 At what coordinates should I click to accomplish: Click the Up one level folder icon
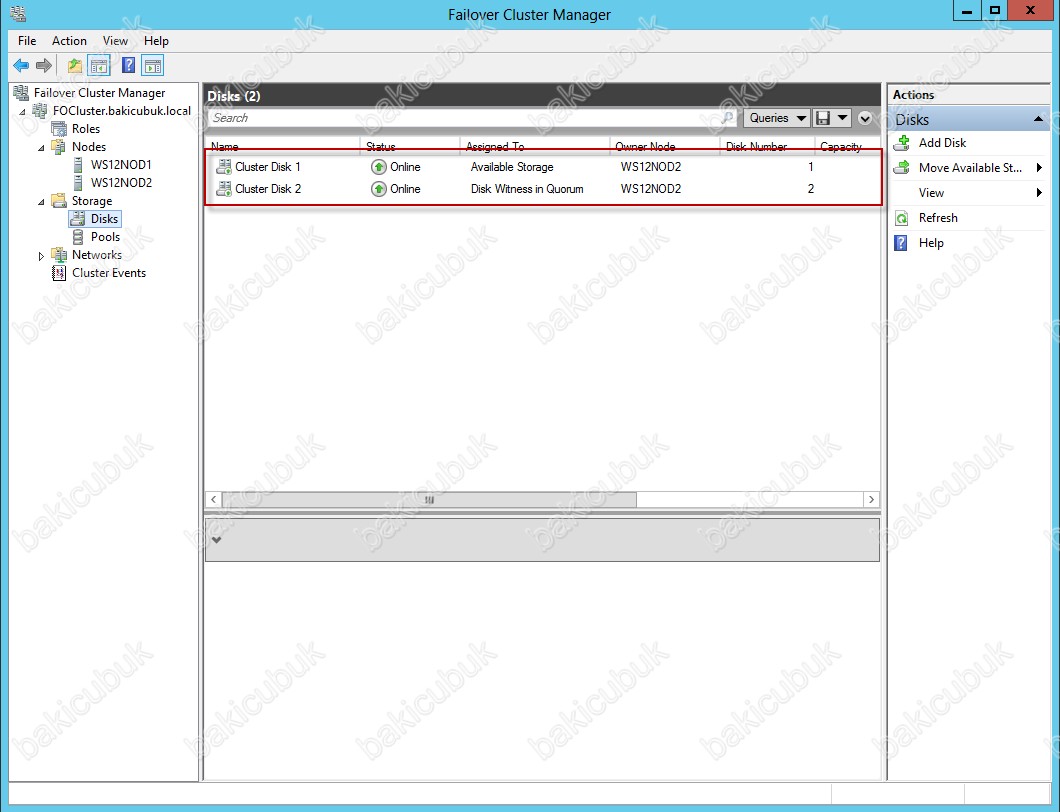74,66
